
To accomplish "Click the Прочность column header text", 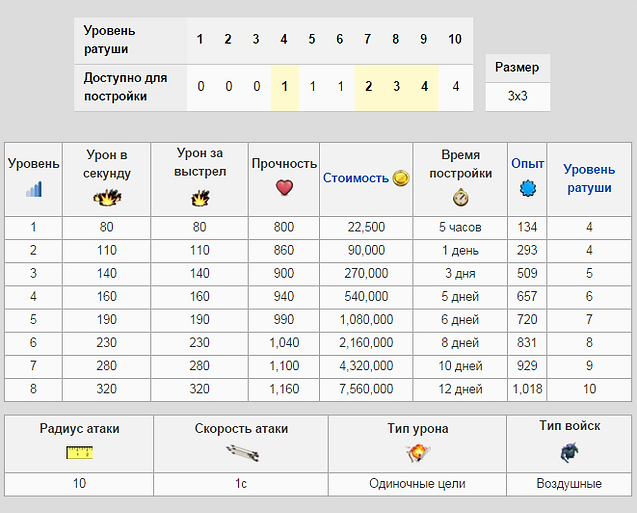I will (284, 163).
